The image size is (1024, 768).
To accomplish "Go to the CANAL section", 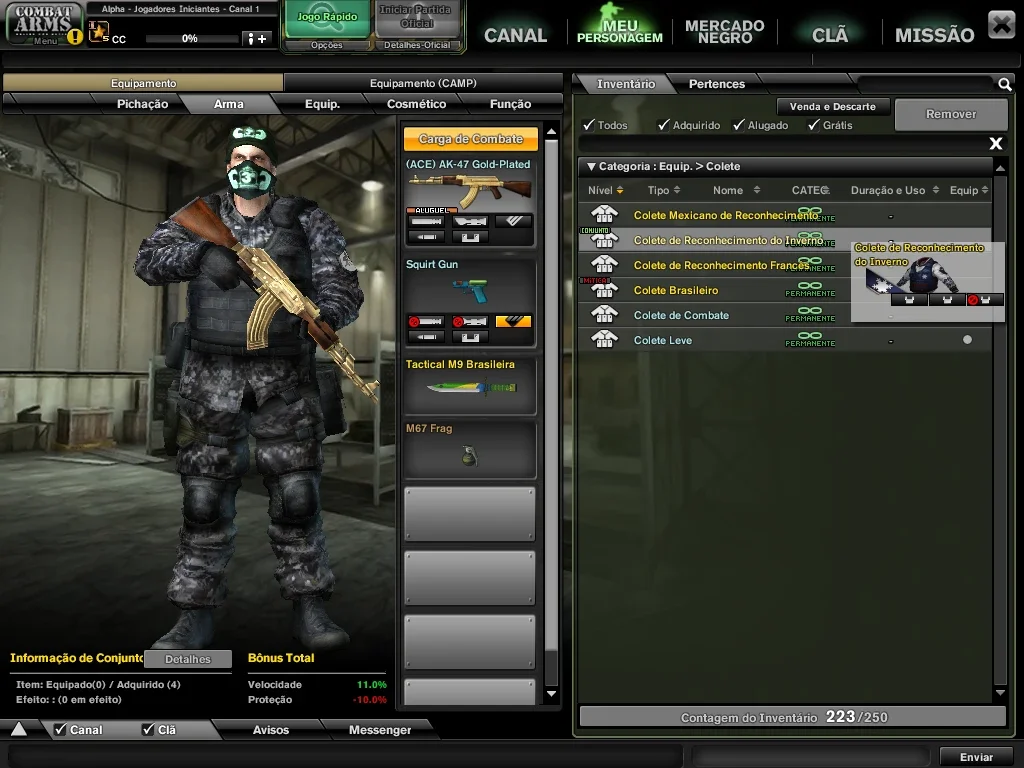I will pos(515,35).
